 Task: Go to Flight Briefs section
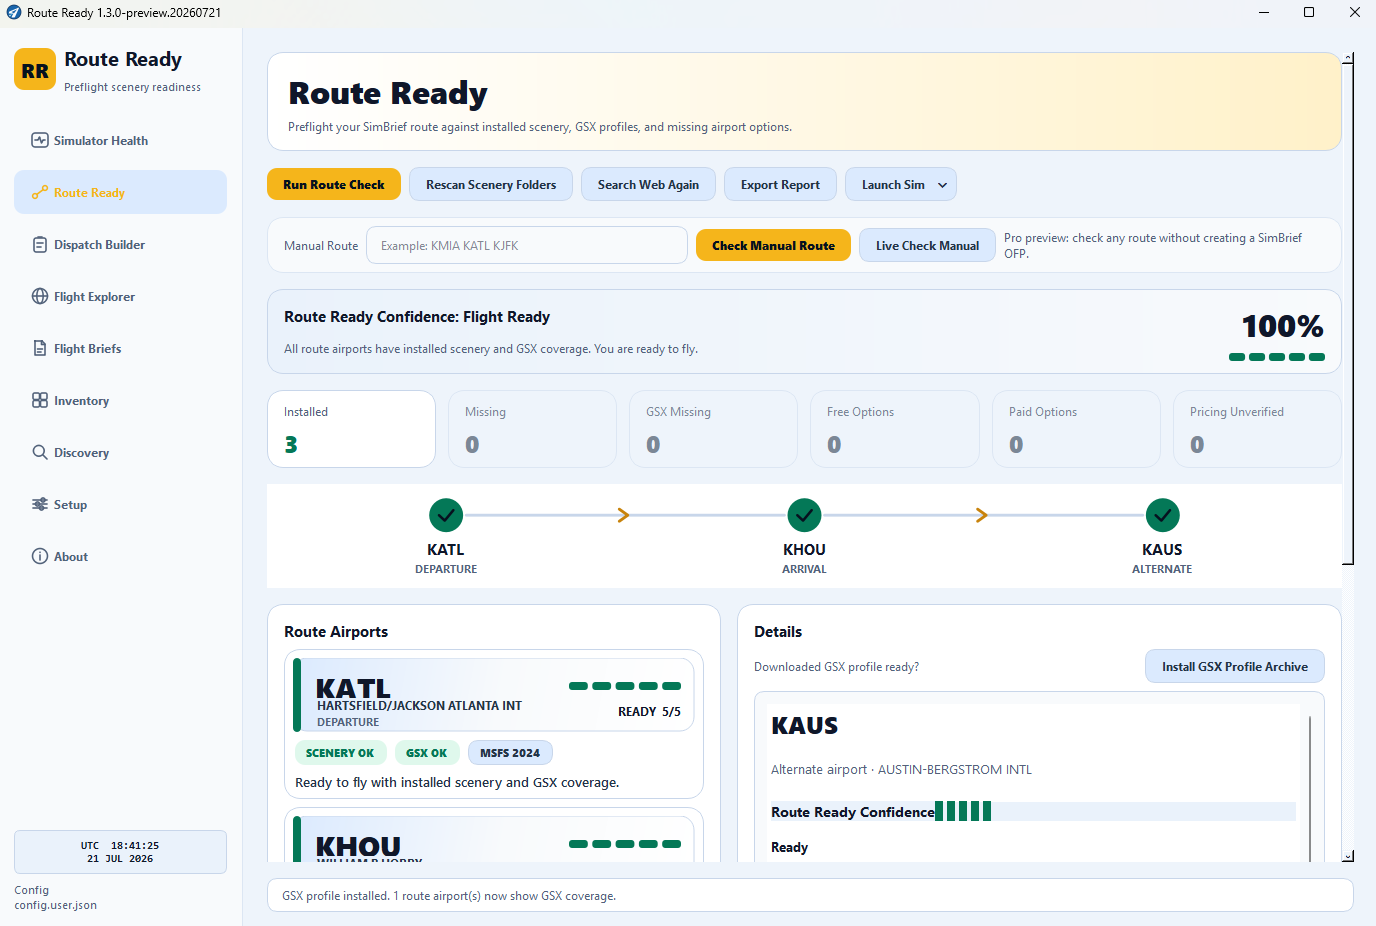(x=120, y=348)
